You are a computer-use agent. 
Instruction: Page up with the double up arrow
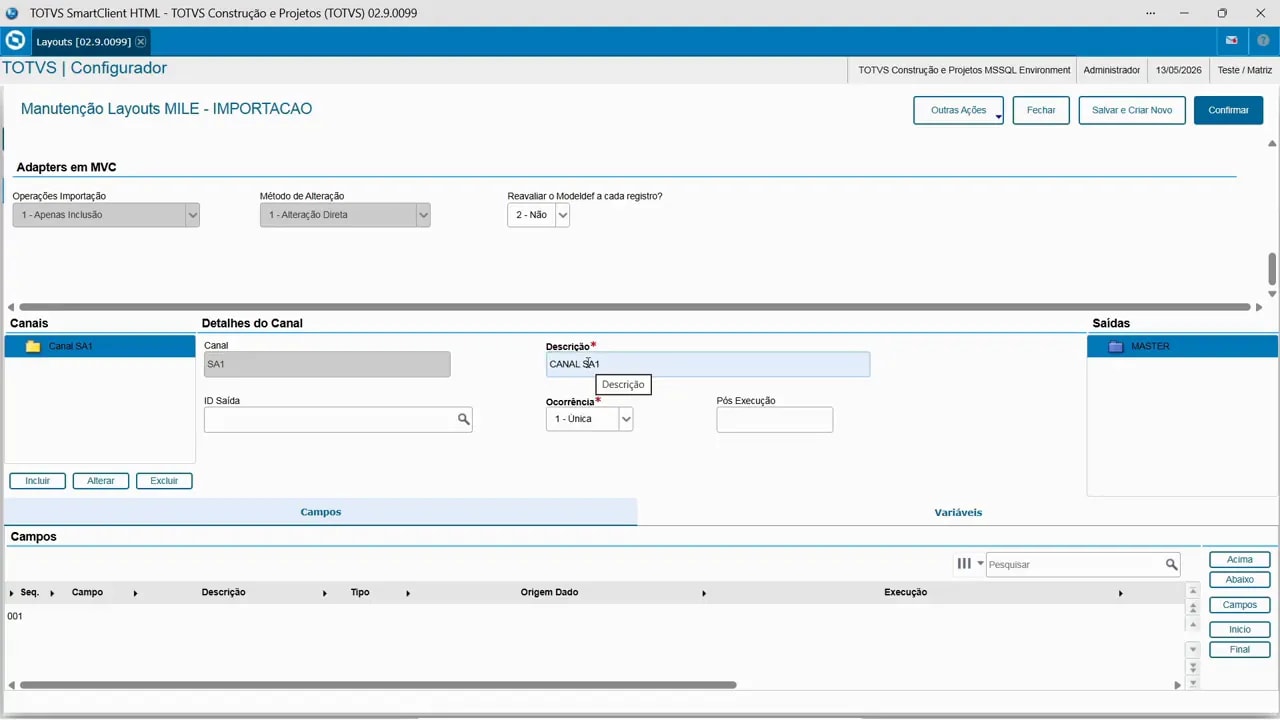tap(1193, 609)
